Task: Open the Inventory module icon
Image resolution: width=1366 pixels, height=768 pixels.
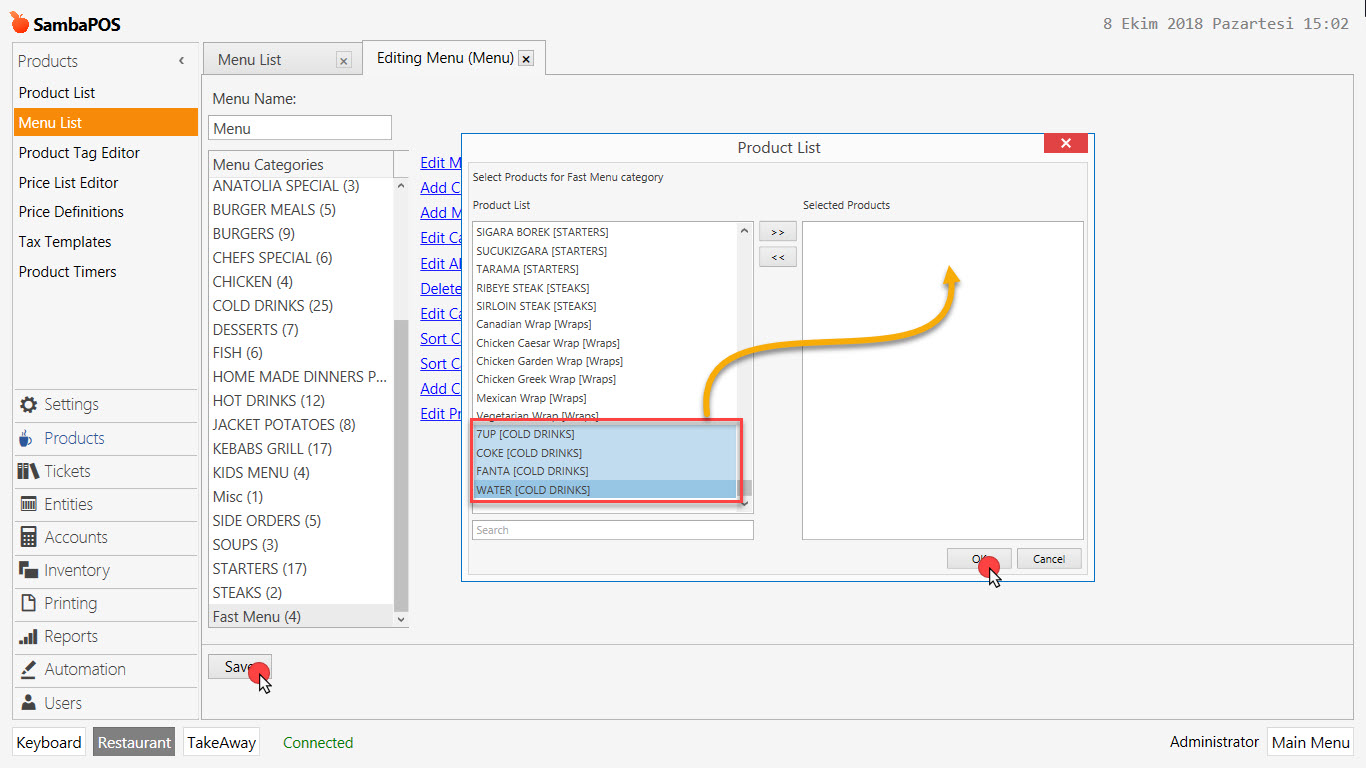Action: coord(30,570)
